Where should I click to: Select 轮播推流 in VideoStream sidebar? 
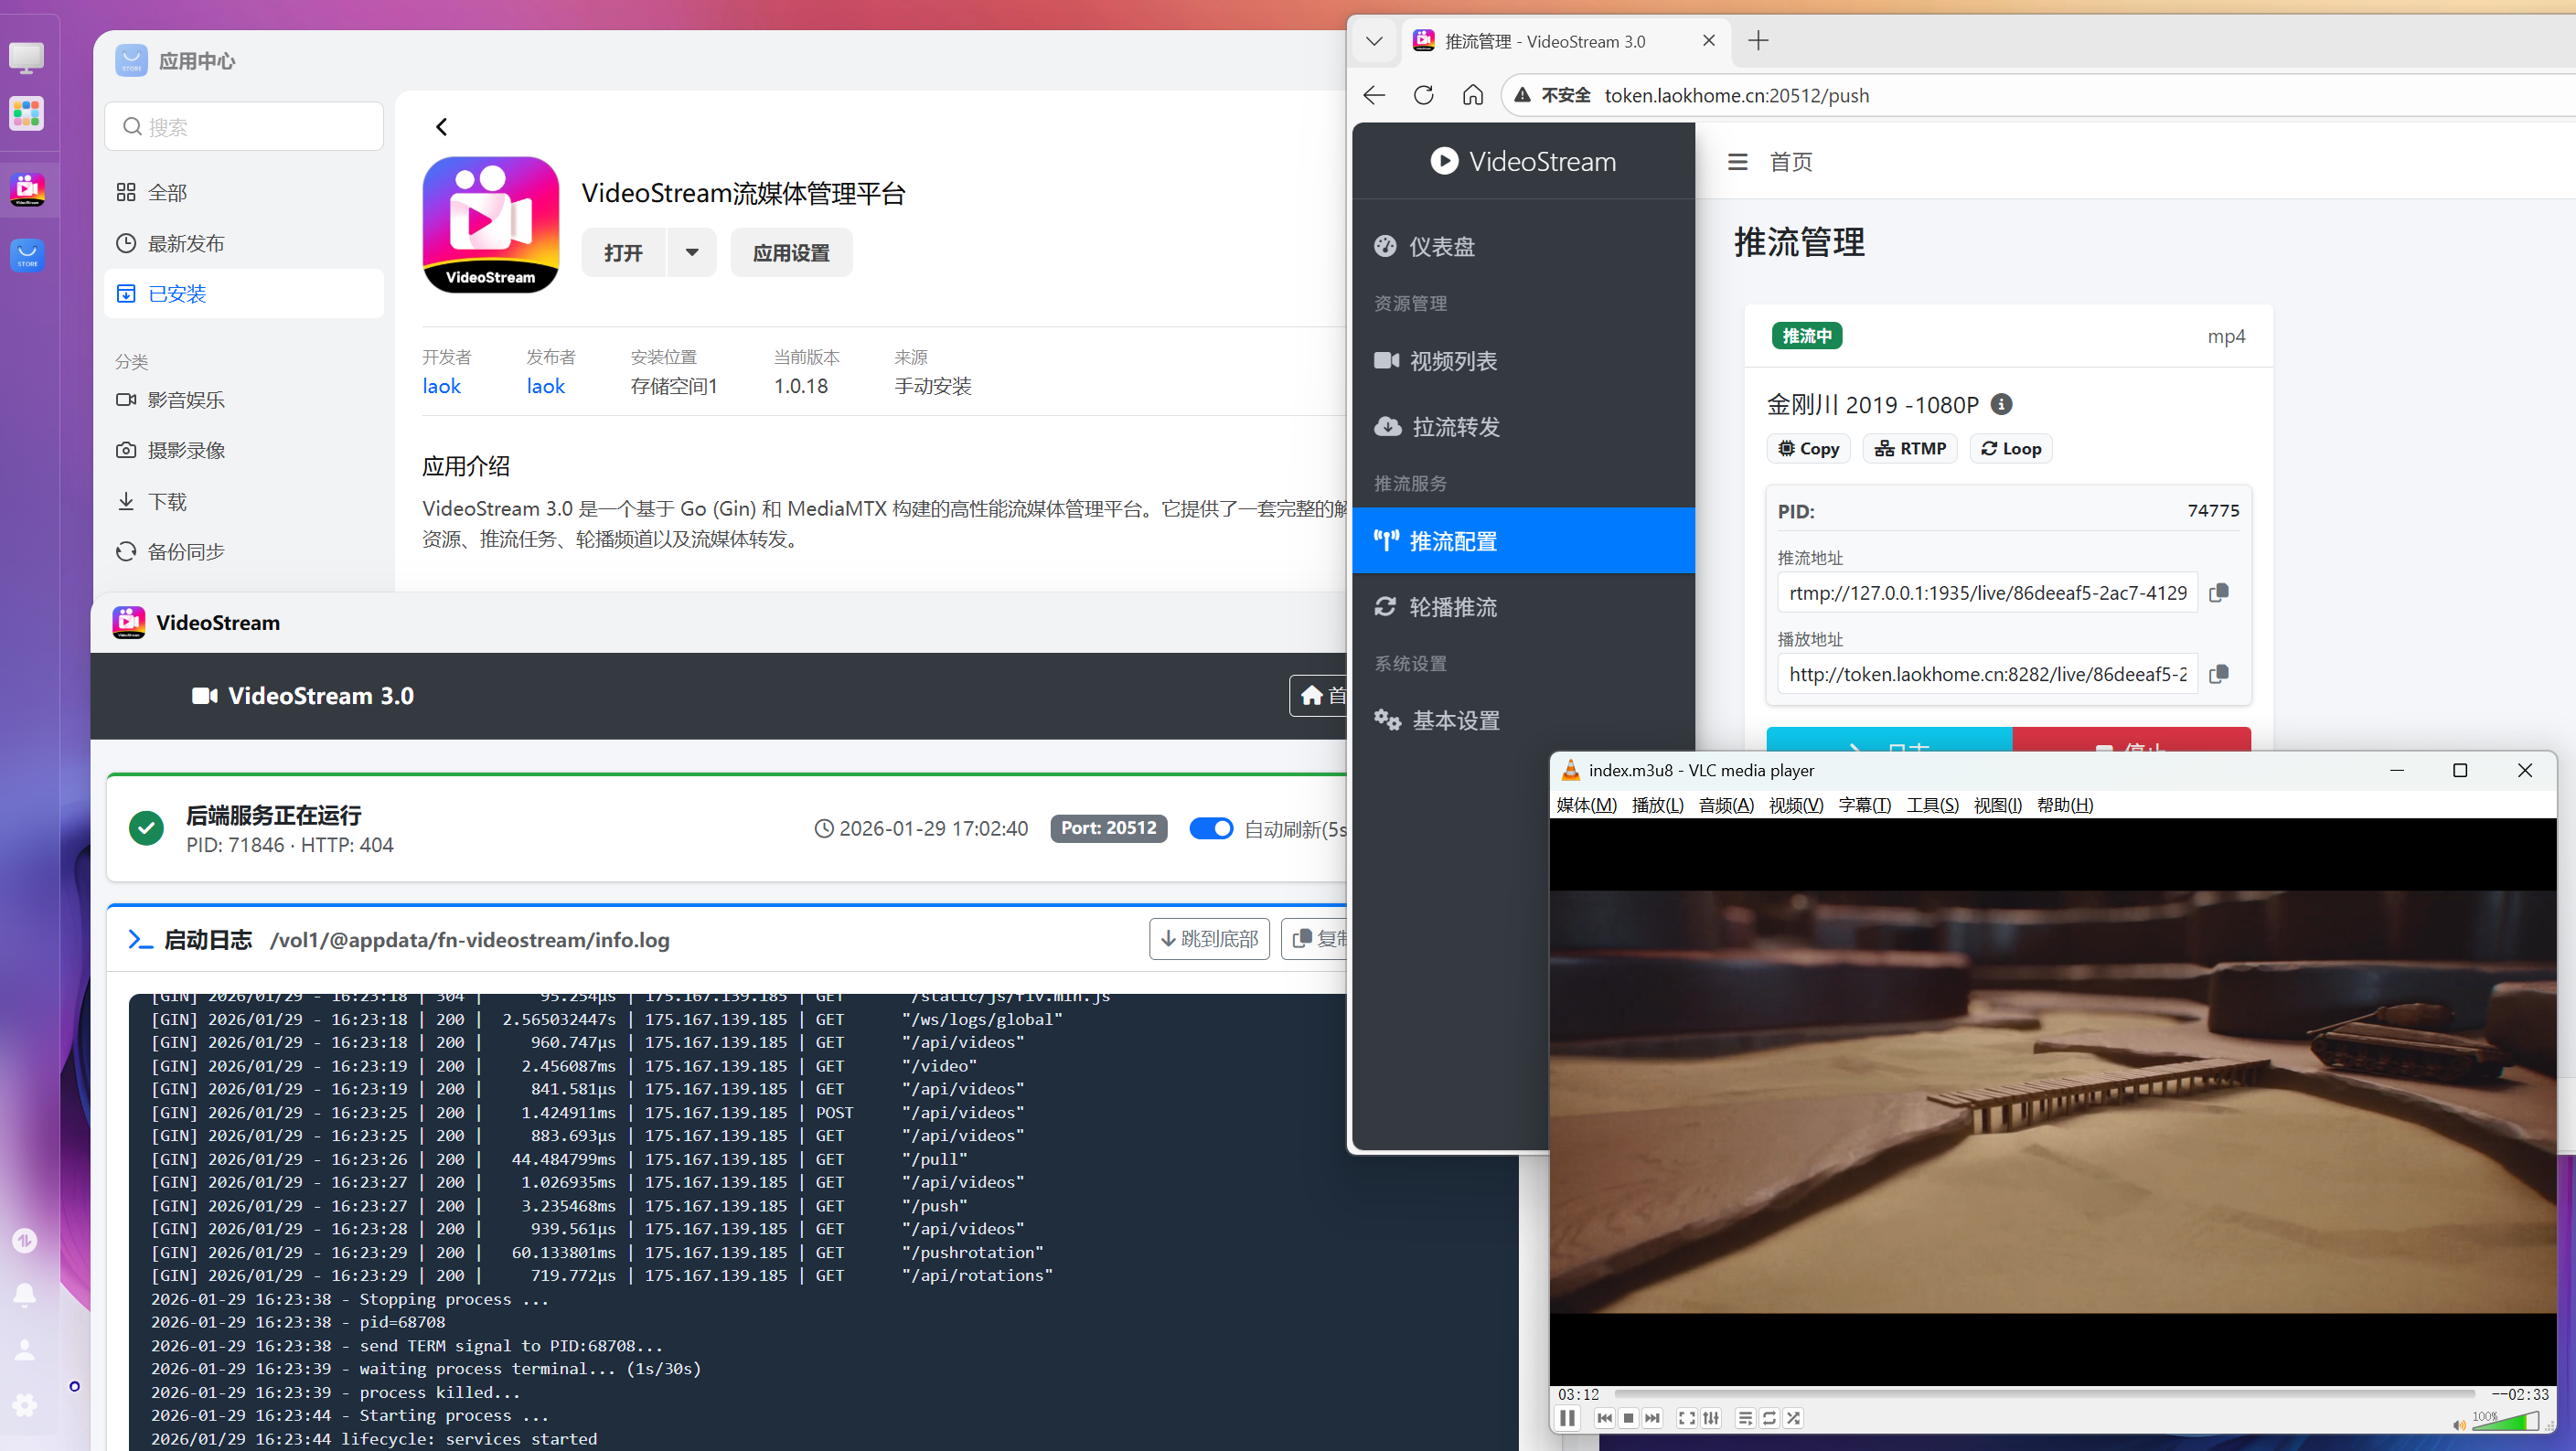(x=1452, y=607)
